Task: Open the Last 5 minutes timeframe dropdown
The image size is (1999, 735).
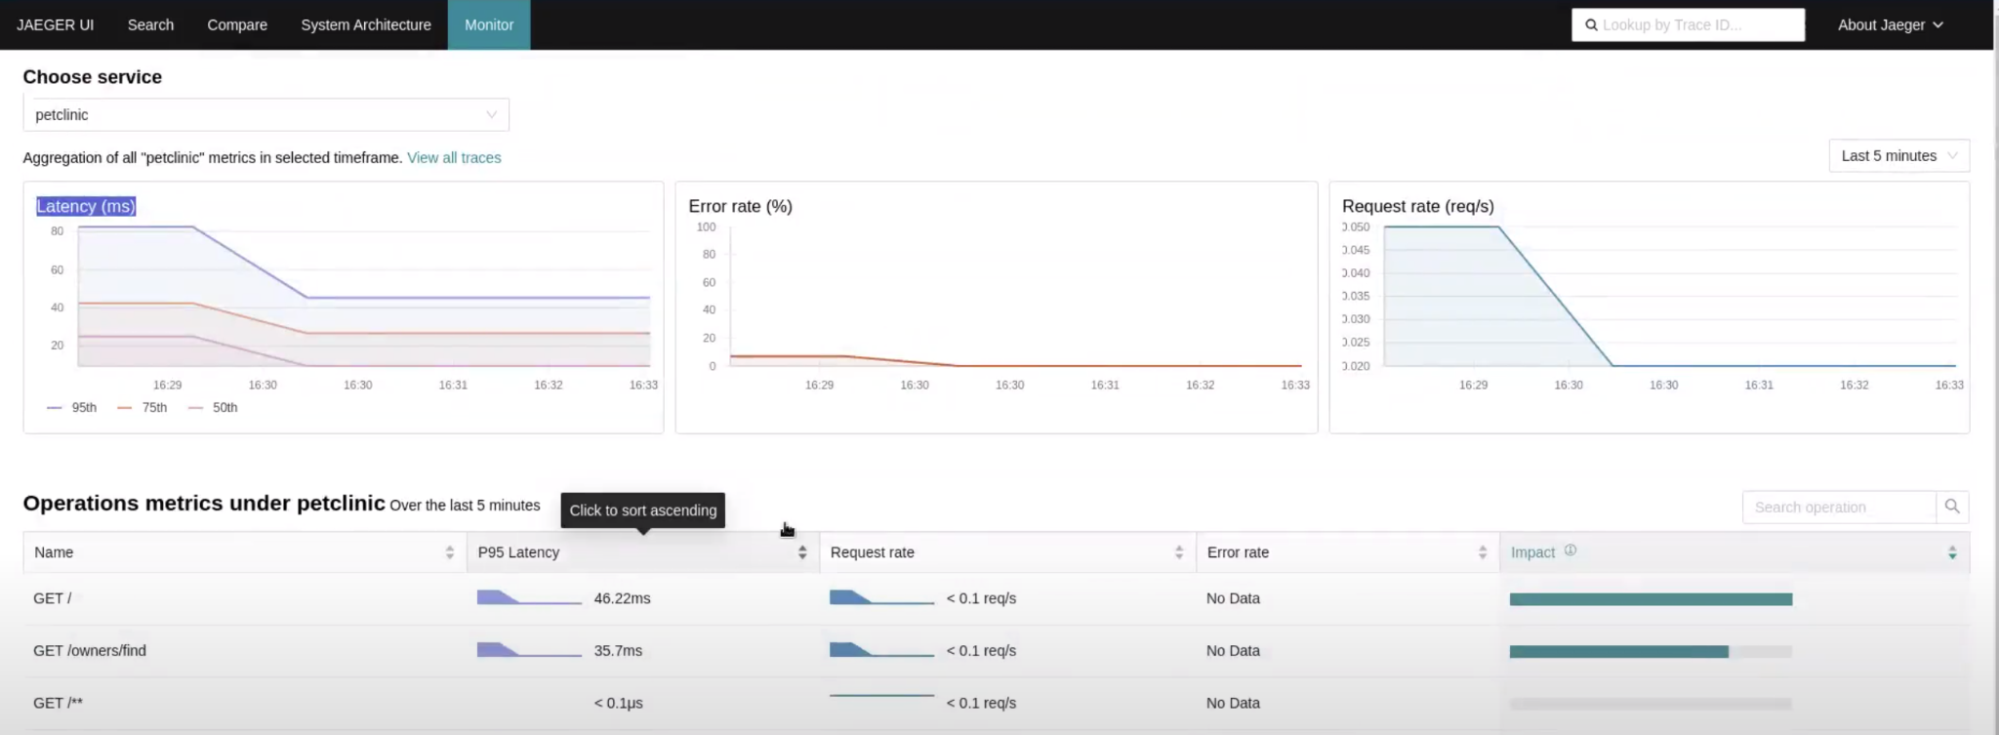Action: click(x=1898, y=156)
